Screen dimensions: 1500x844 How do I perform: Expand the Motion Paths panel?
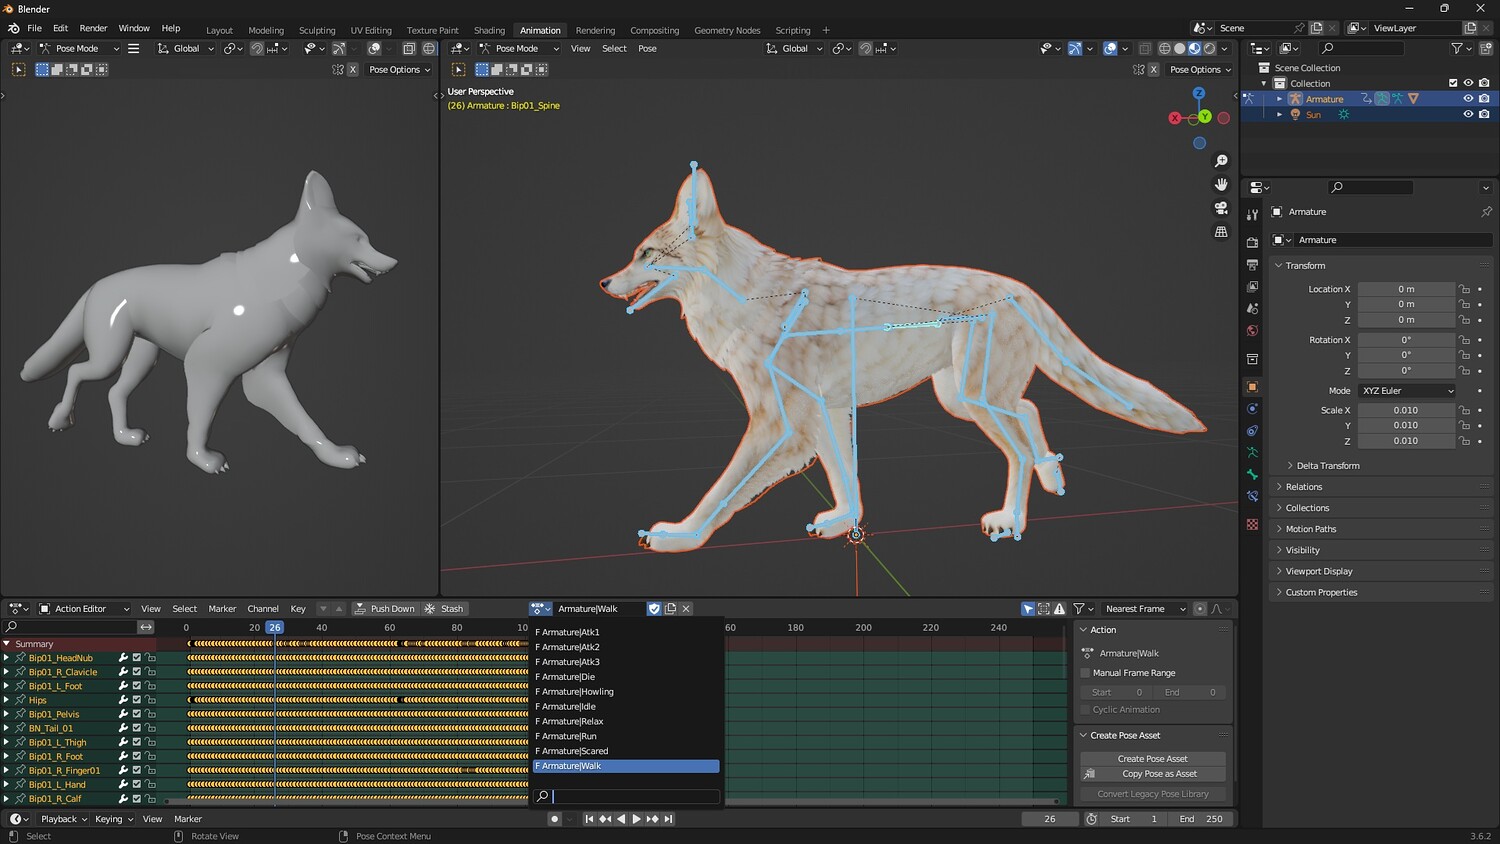click(1310, 529)
